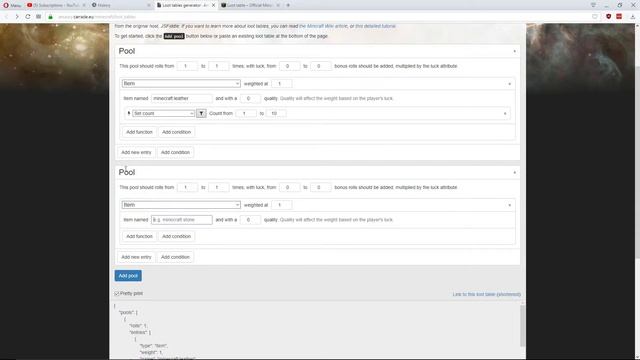Click the blue Add pool button

[x=128, y=276]
